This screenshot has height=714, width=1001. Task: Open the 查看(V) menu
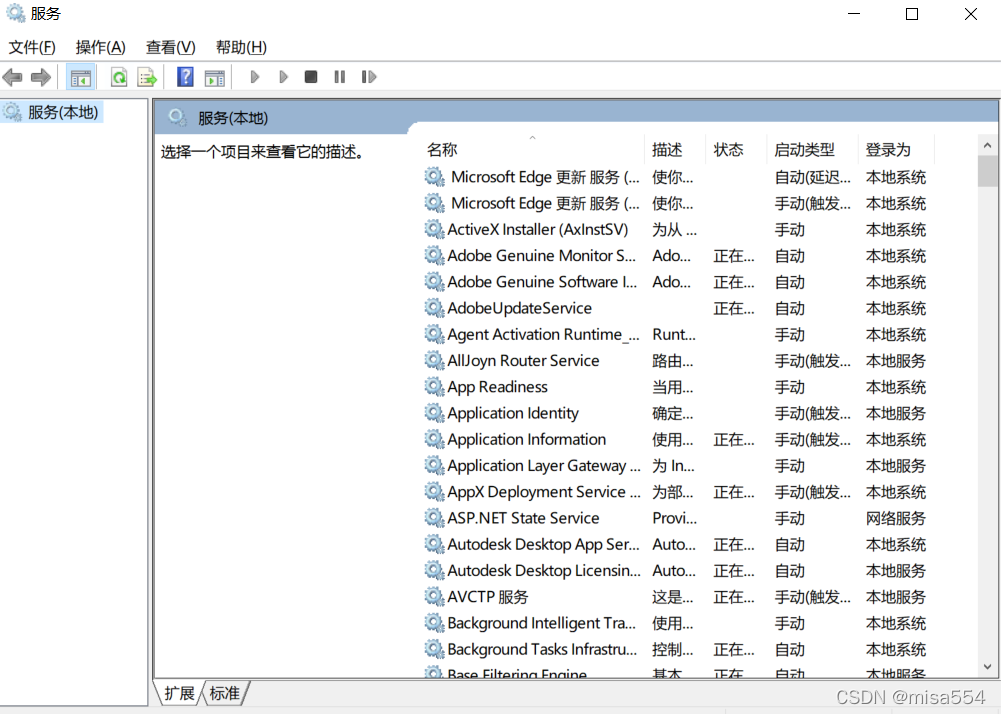click(x=170, y=47)
